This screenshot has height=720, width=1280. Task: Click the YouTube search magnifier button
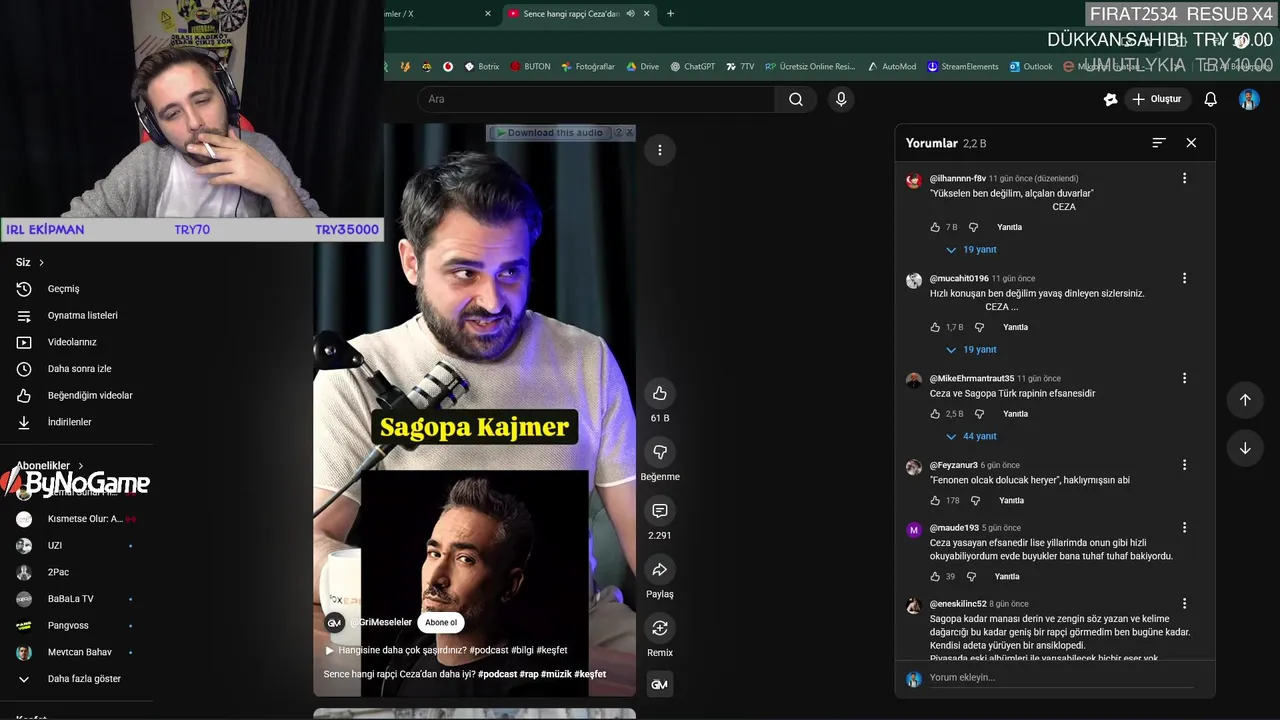tap(796, 99)
